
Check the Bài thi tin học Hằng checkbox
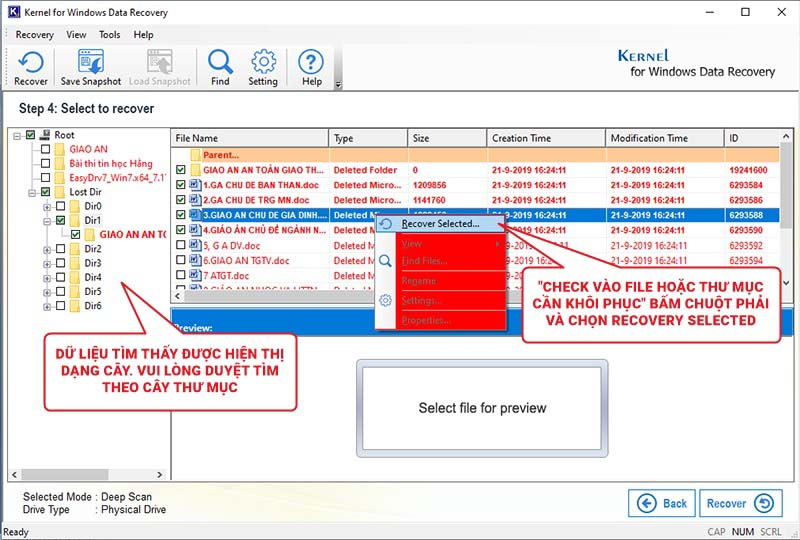point(45,163)
